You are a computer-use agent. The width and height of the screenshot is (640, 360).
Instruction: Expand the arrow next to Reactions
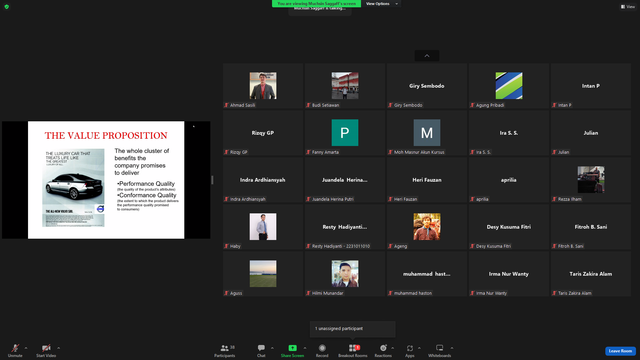pyautogui.click(x=393, y=348)
